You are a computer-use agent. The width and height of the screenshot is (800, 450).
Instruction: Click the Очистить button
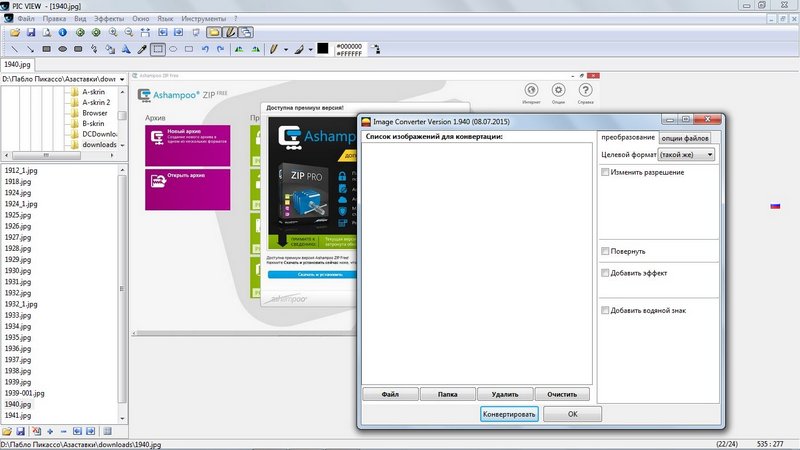point(562,394)
